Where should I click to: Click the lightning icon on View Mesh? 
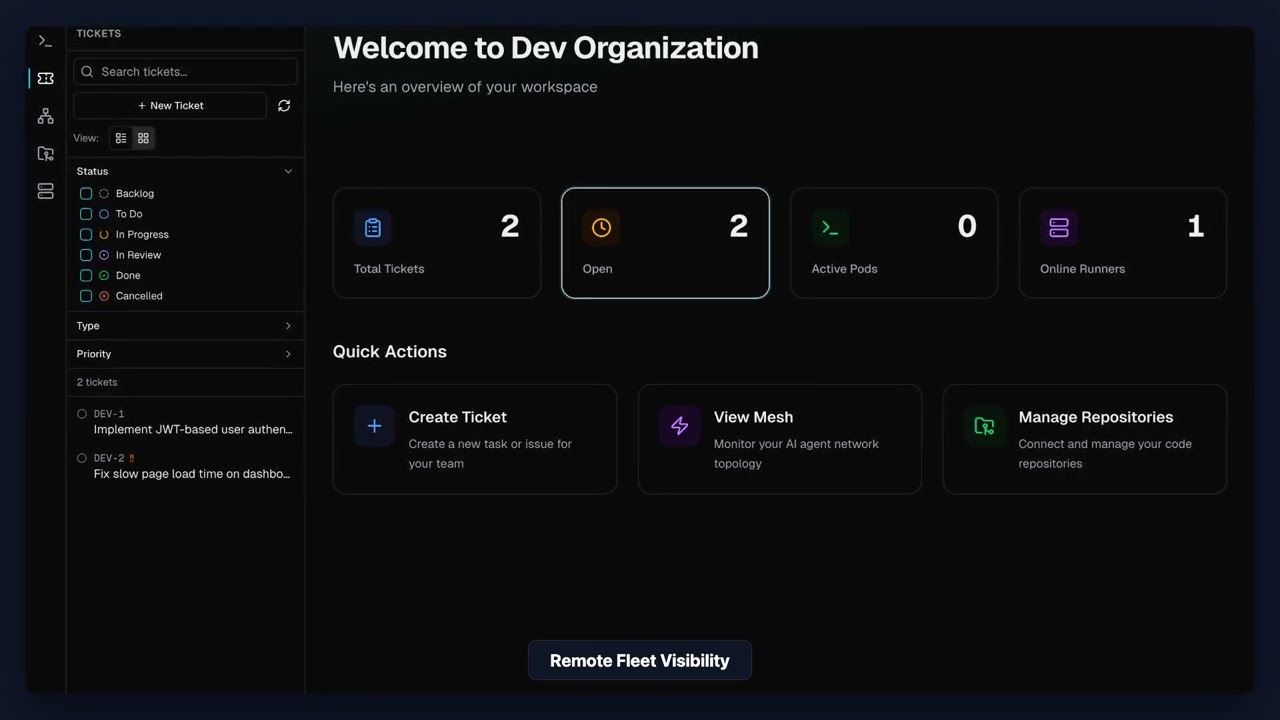679,426
